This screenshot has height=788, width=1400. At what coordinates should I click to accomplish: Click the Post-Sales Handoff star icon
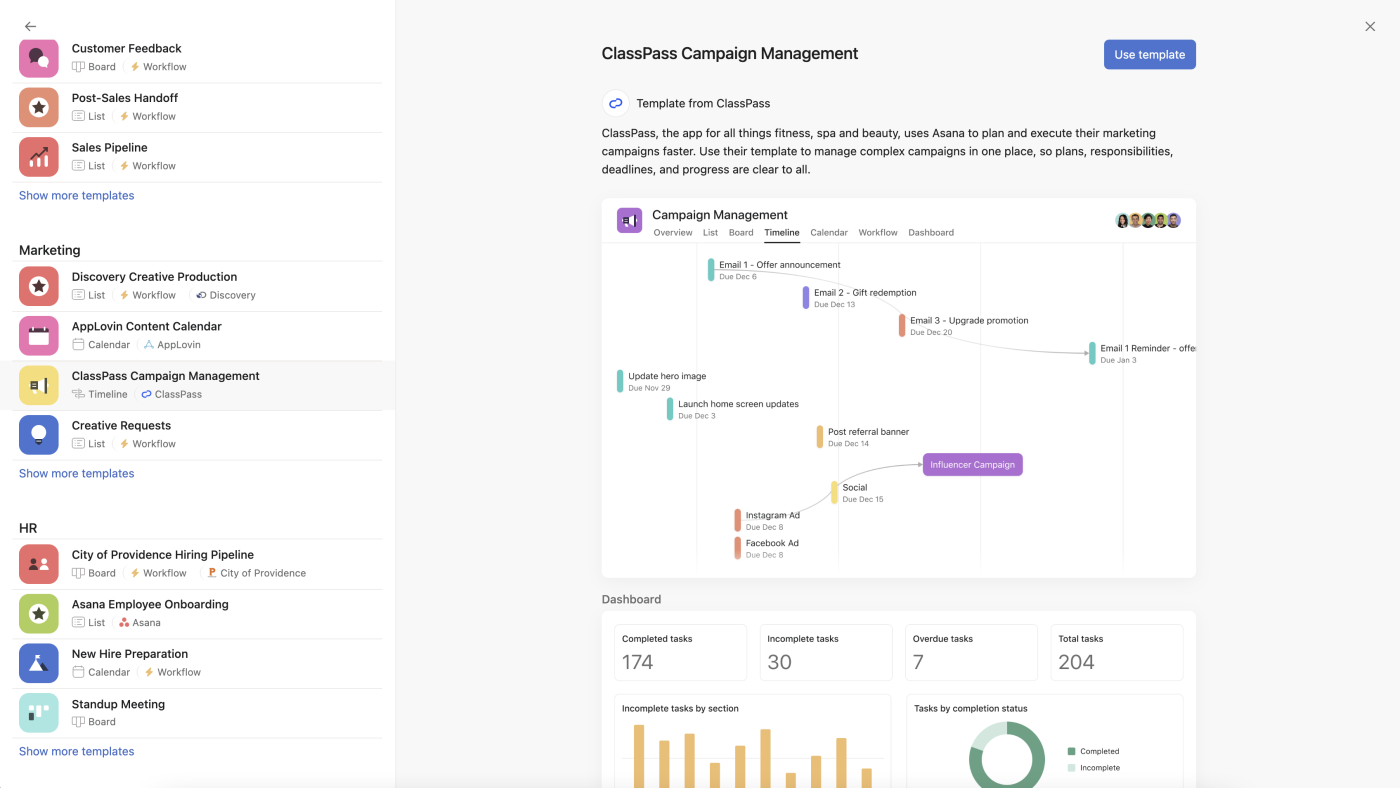39,107
